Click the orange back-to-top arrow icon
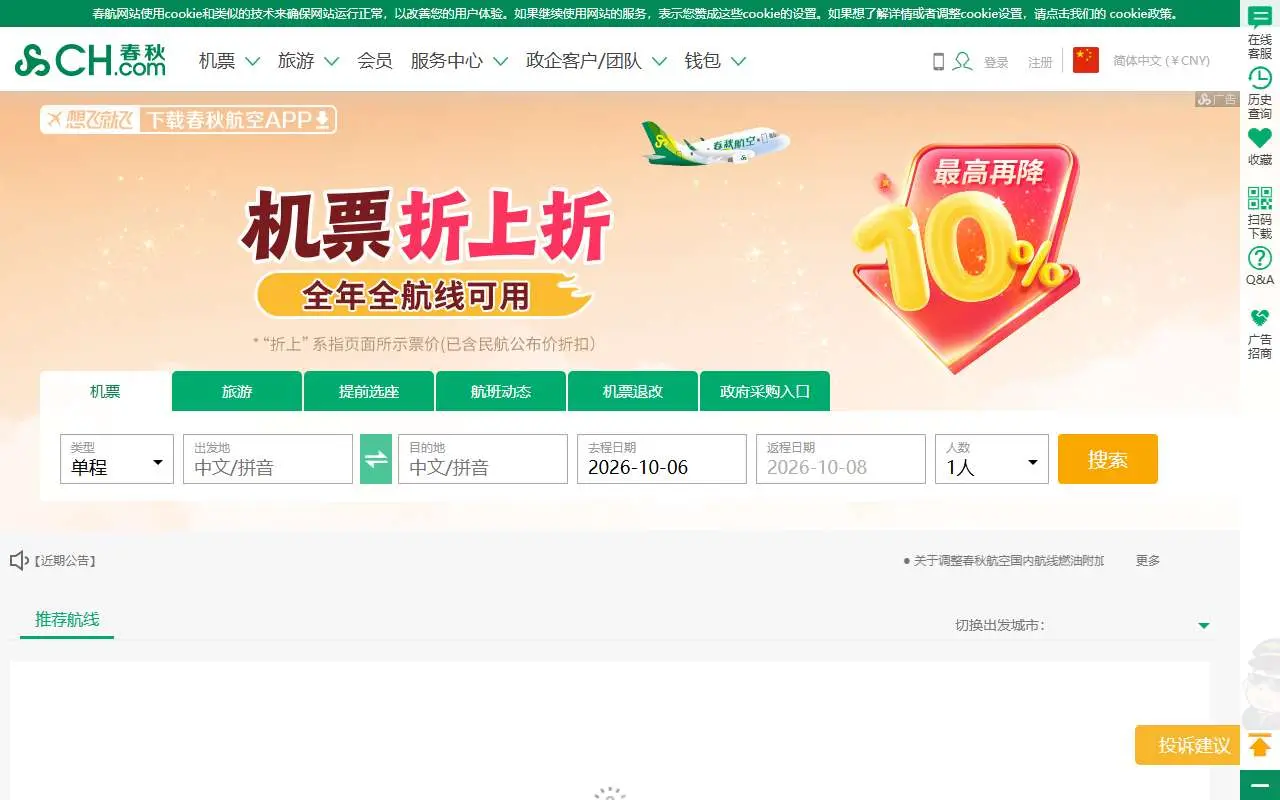 (x=1260, y=745)
